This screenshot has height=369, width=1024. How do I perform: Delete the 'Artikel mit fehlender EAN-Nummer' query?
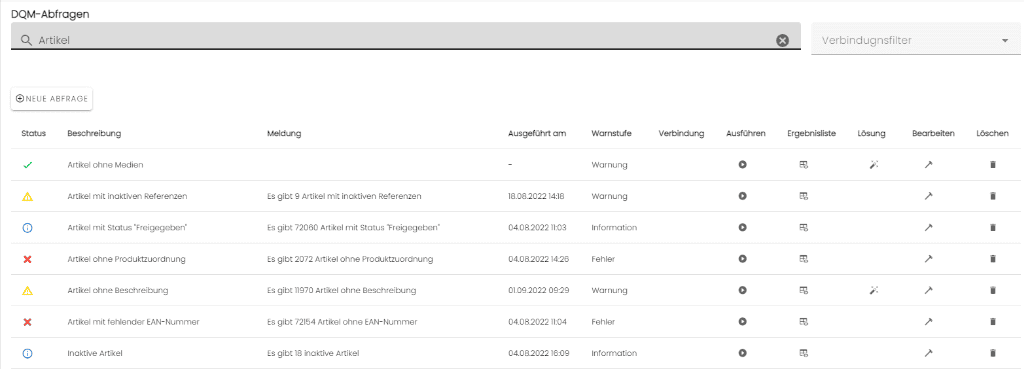(993, 321)
